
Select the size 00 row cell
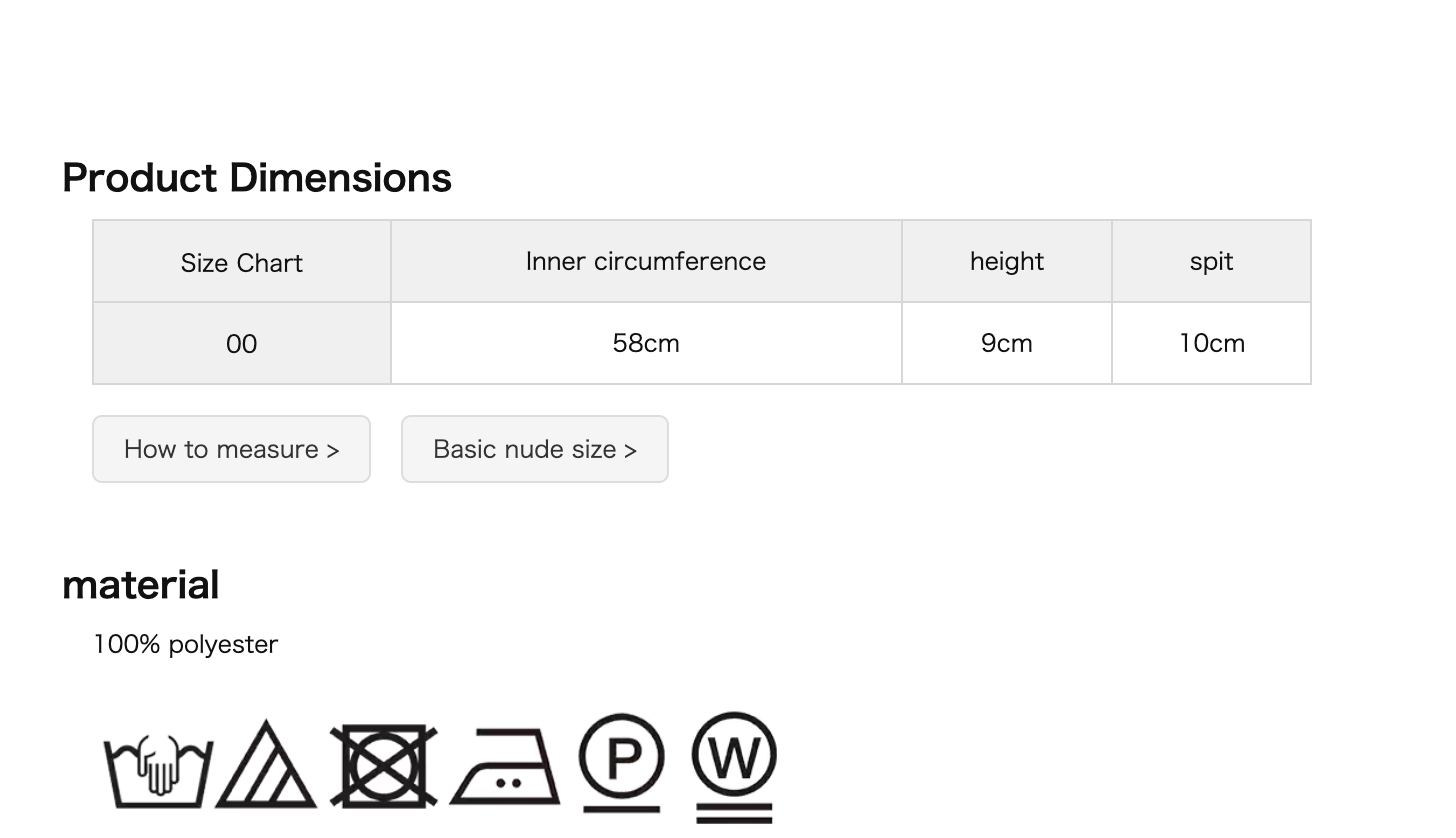pos(242,343)
